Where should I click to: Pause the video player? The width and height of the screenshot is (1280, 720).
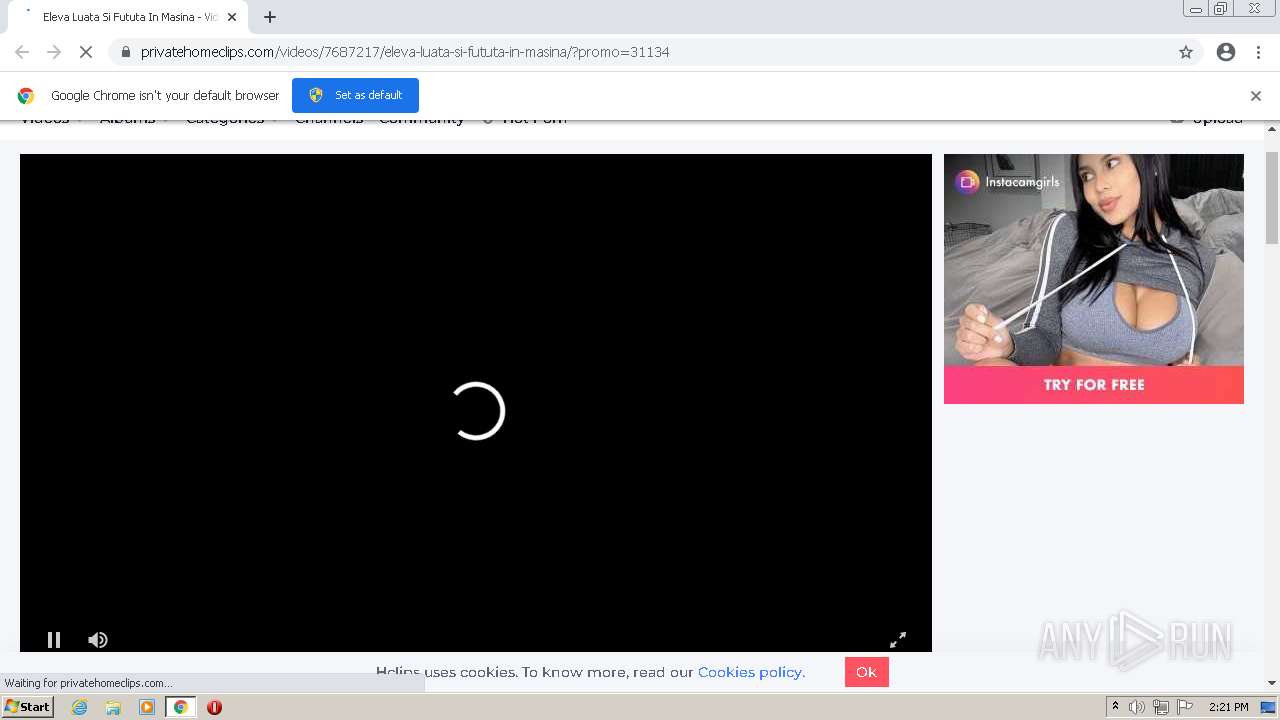pos(54,640)
